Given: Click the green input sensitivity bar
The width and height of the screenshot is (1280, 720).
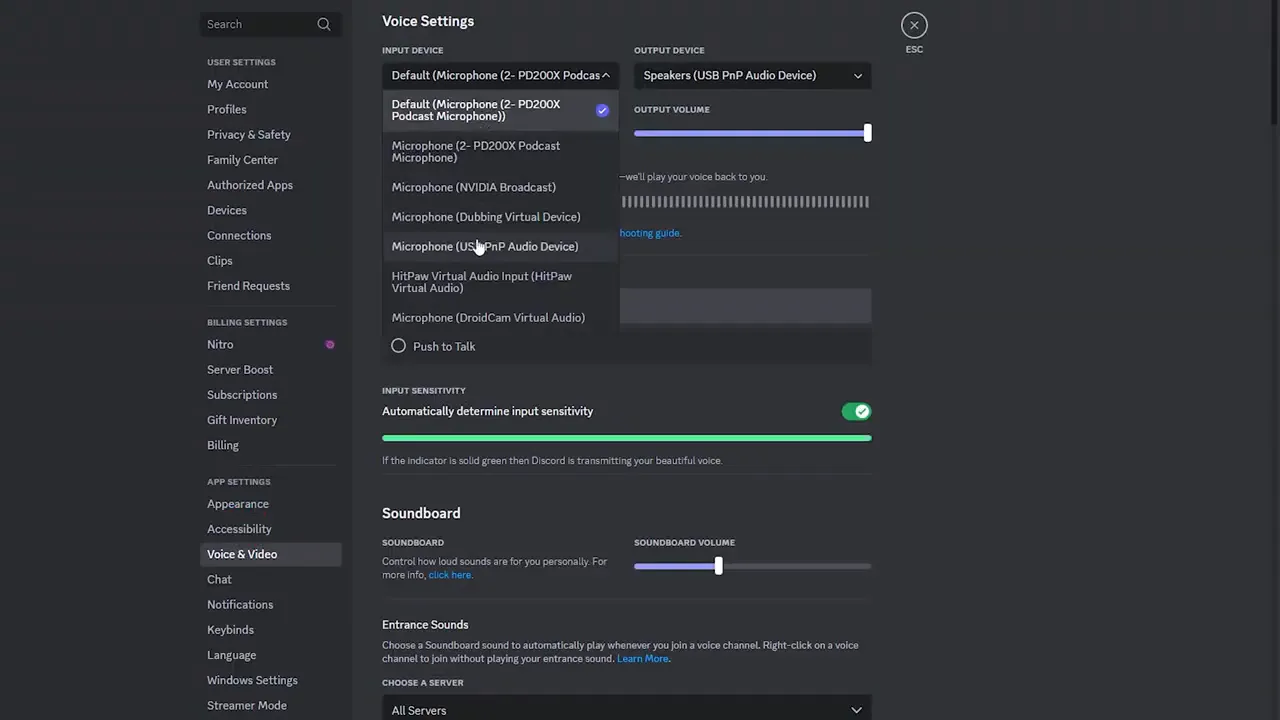Looking at the screenshot, I should tap(626, 438).
